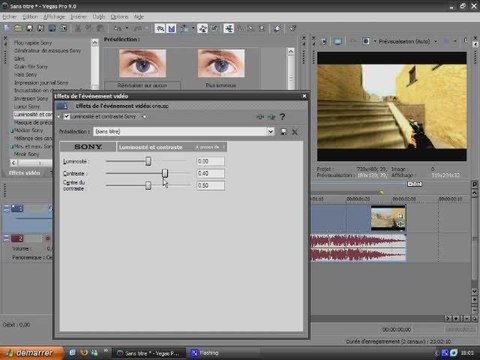Open the Outils menu
The image size is (480, 360).
tap(99, 17)
